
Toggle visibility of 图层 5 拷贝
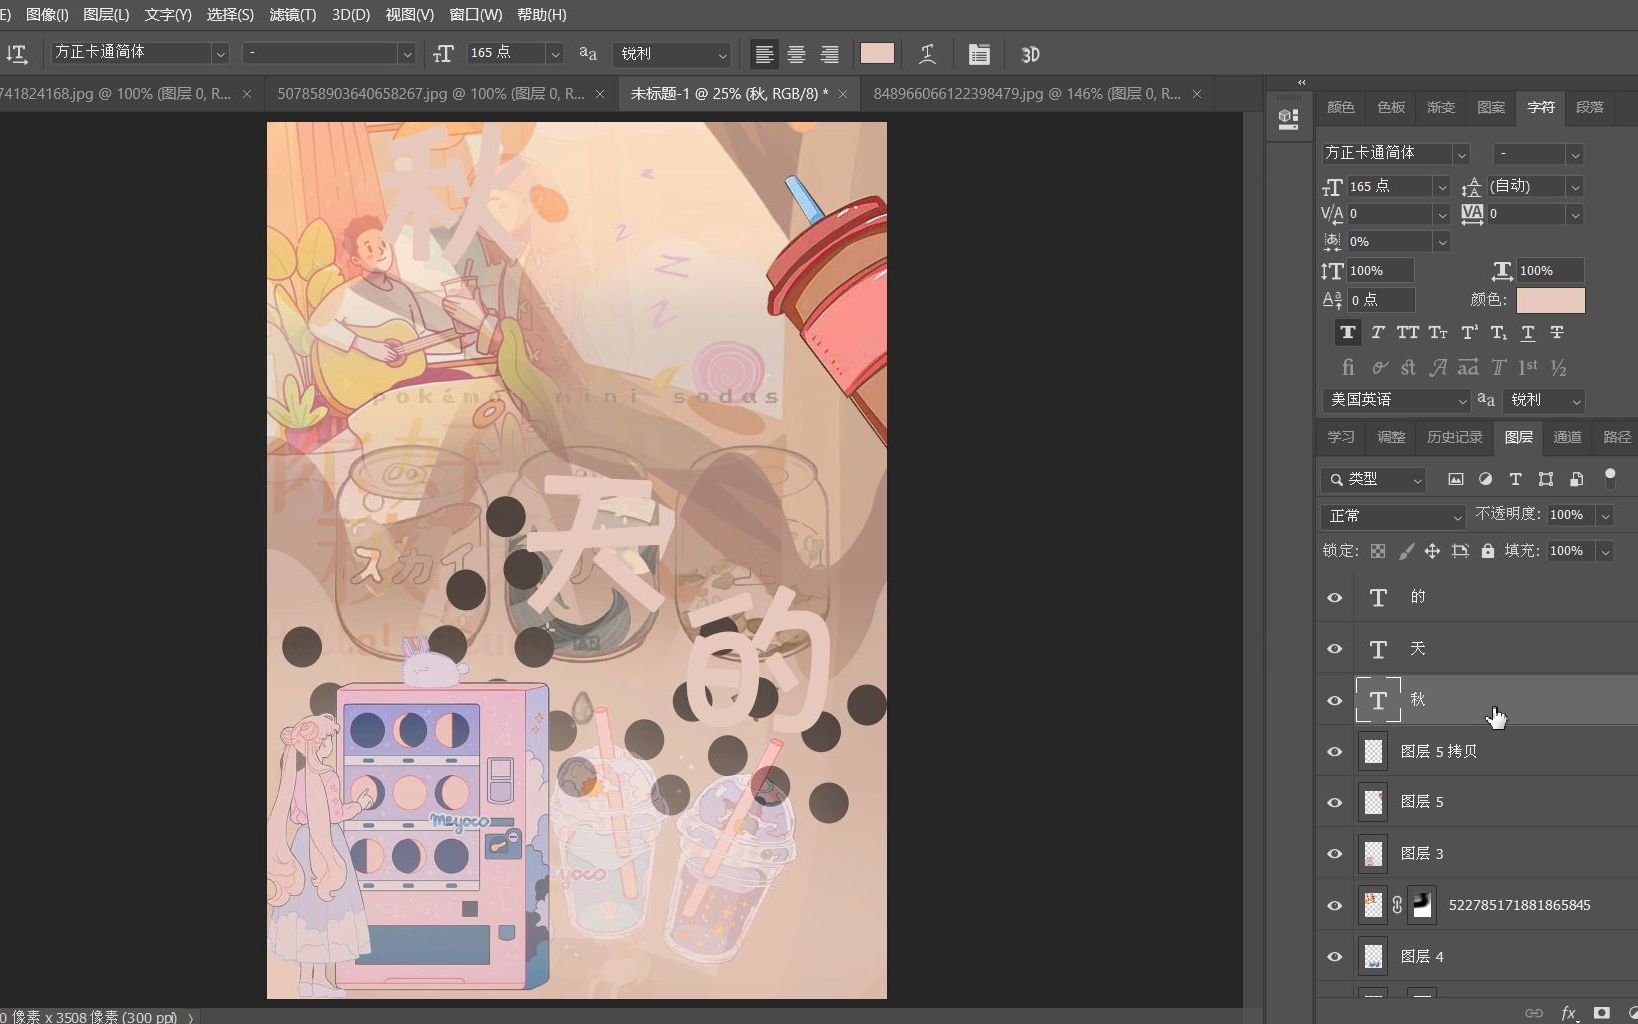click(1335, 752)
